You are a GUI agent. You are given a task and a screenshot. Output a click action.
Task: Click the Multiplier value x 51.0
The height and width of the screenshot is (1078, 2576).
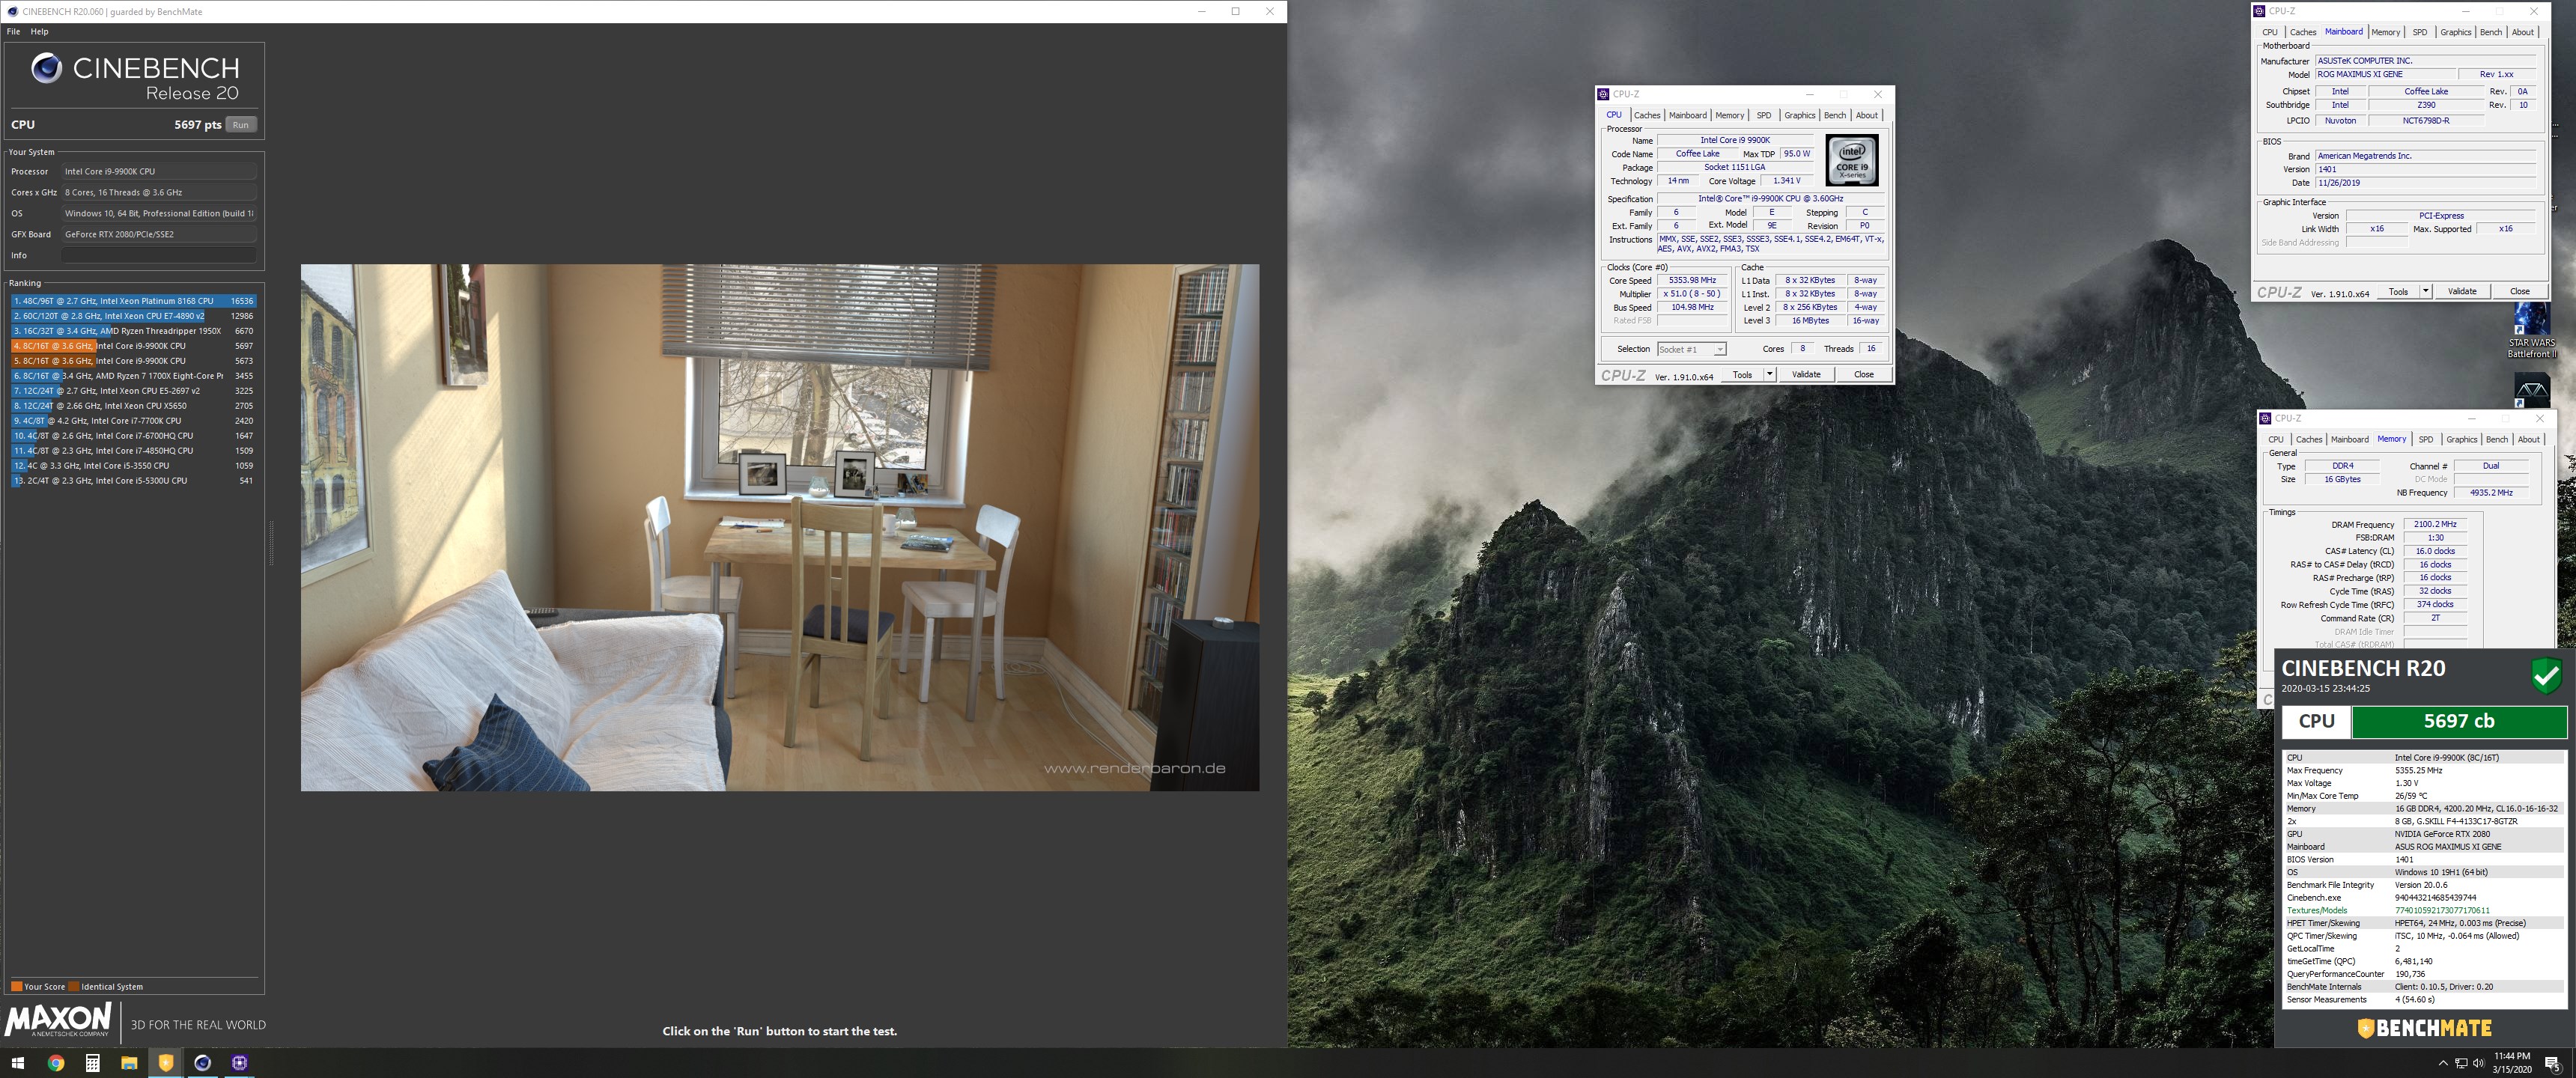pos(1692,294)
